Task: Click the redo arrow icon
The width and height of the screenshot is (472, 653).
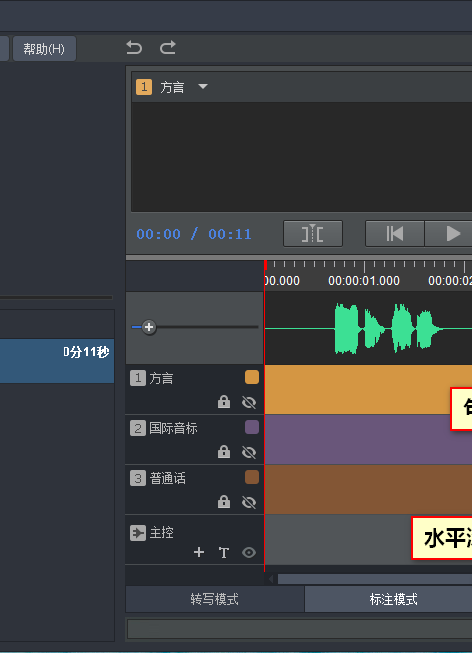Action: (167, 47)
